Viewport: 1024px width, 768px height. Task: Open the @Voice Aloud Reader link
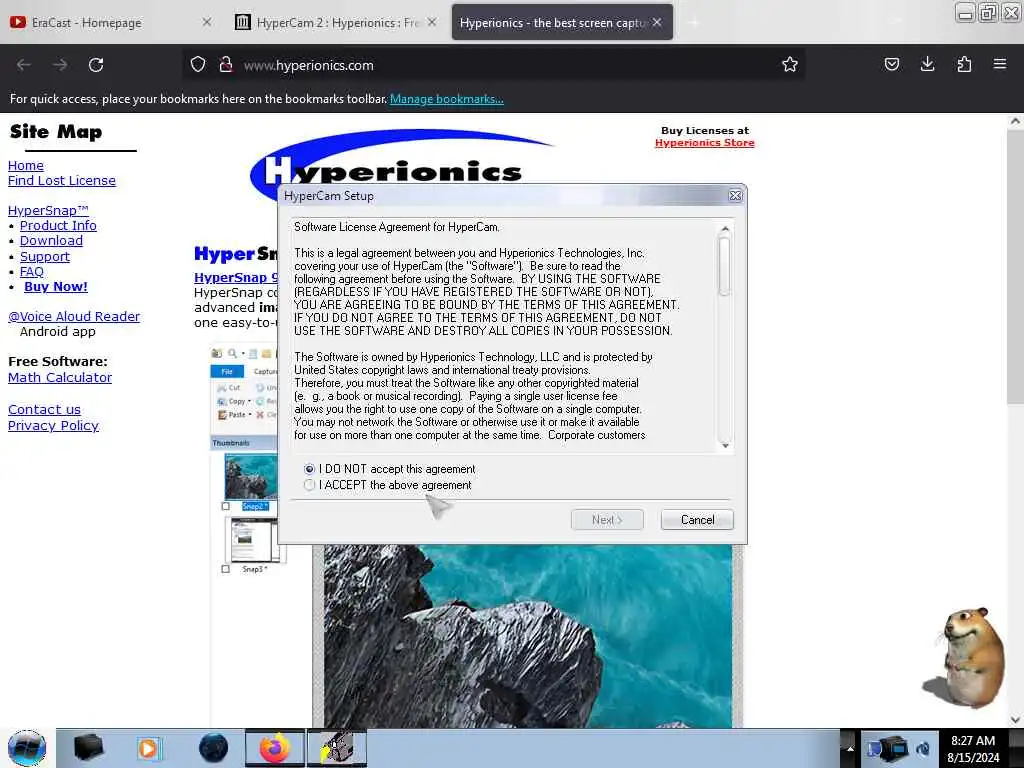74,317
